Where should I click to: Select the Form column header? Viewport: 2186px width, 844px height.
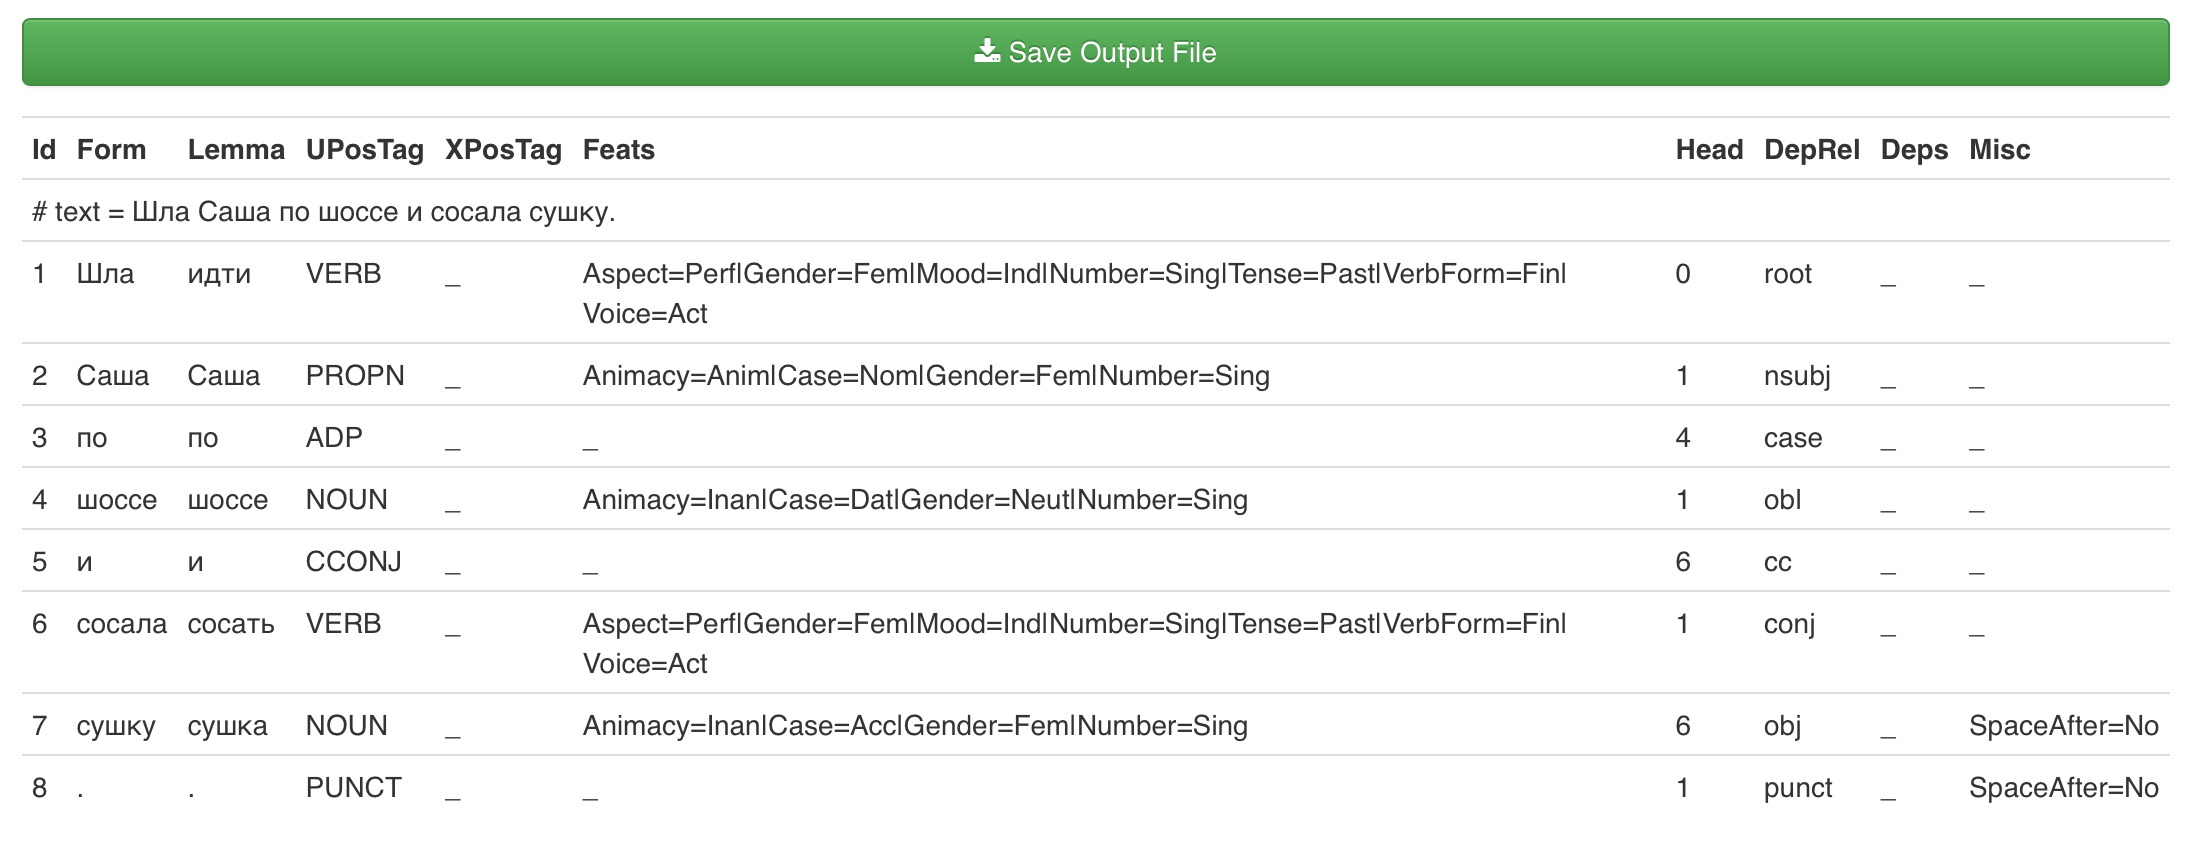[111, 150]
